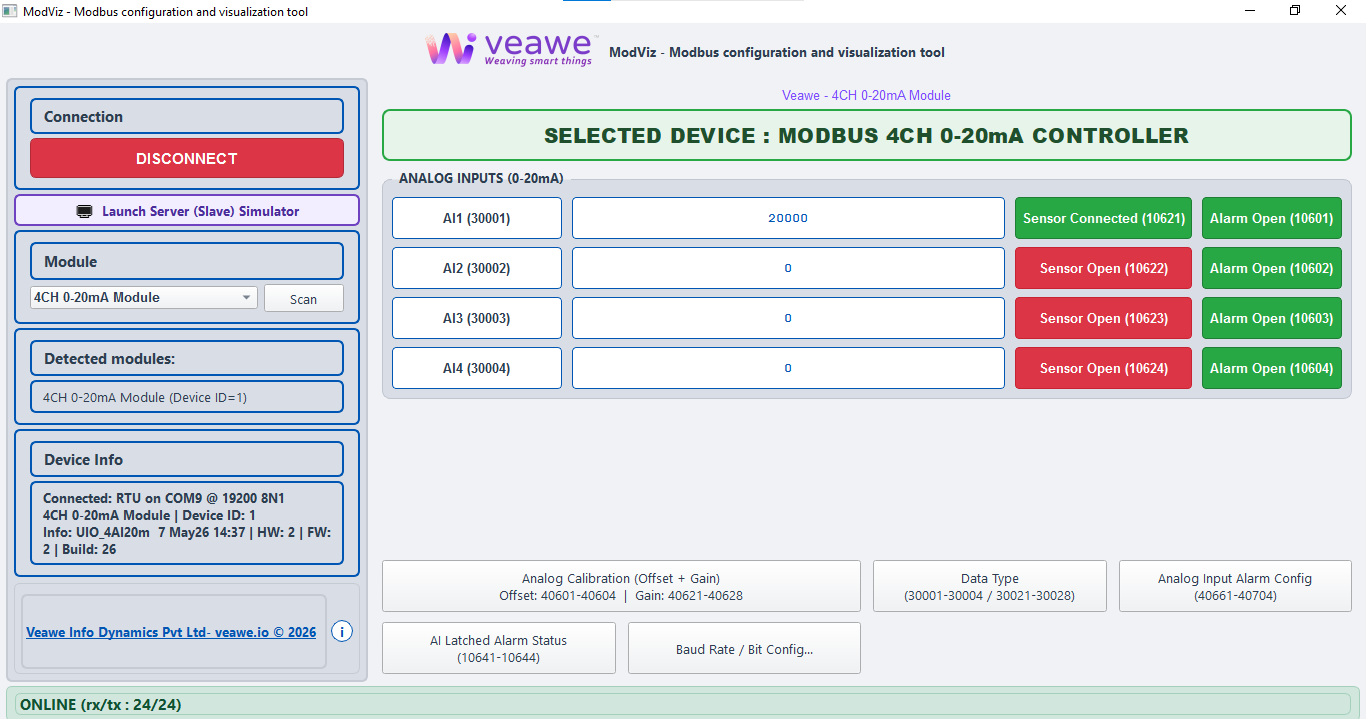Click Alarm Open (10601) indicator

[x=1272, y=218]
